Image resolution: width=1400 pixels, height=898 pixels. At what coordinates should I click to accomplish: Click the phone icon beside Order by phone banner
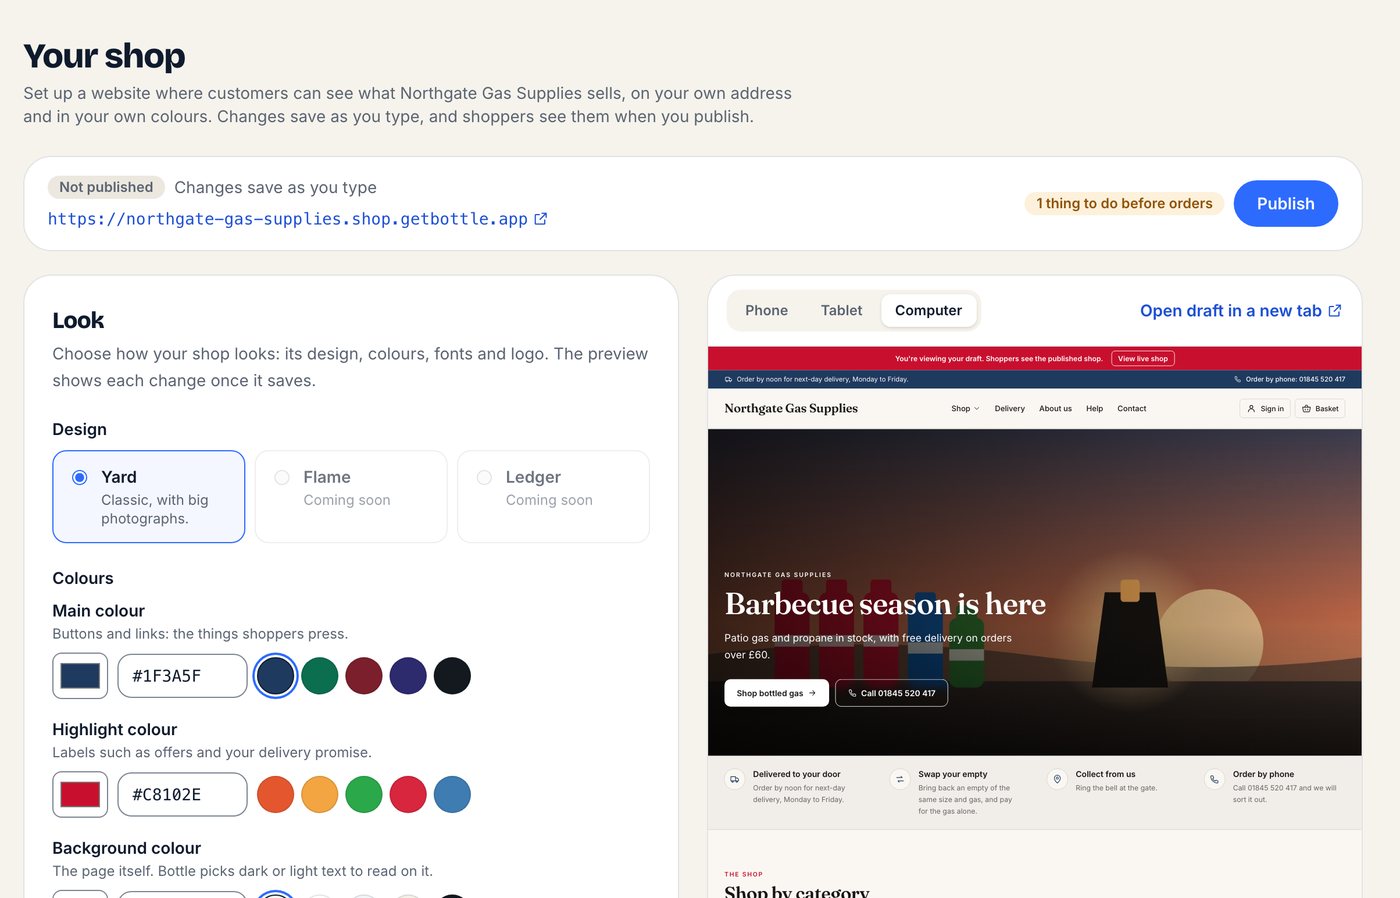1237,379
